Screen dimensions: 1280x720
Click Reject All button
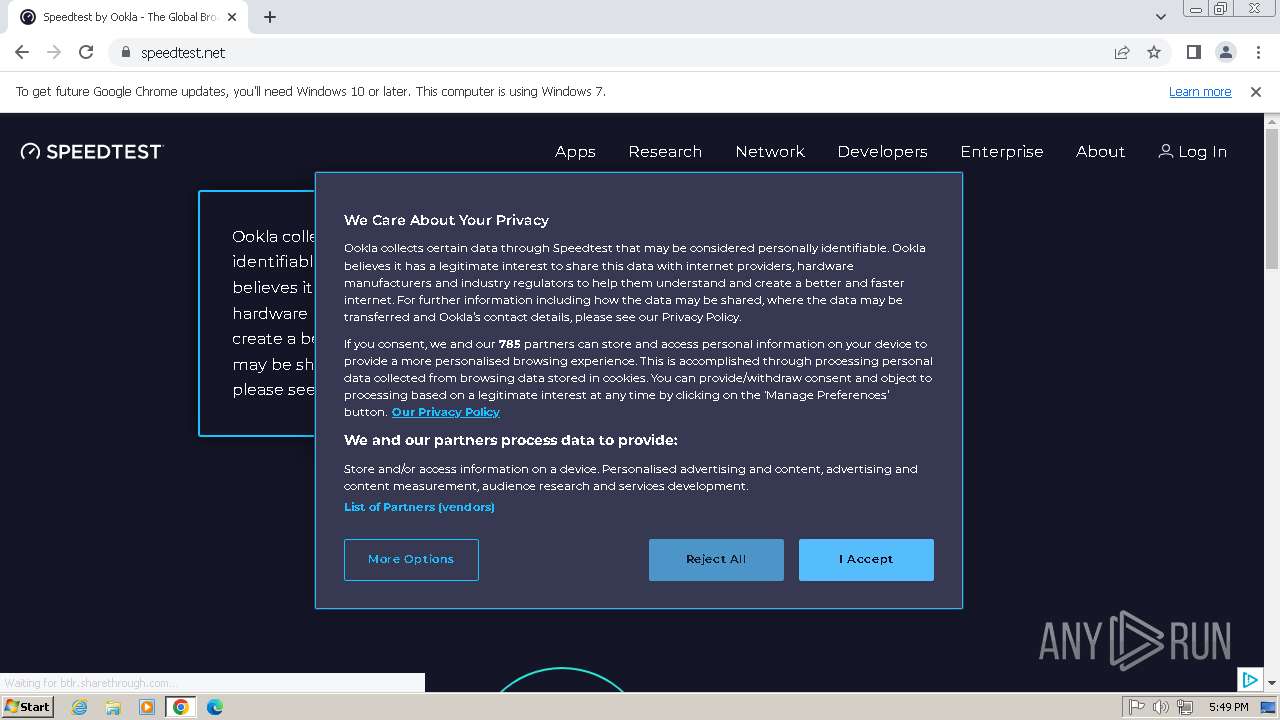[x=716, y=560]
